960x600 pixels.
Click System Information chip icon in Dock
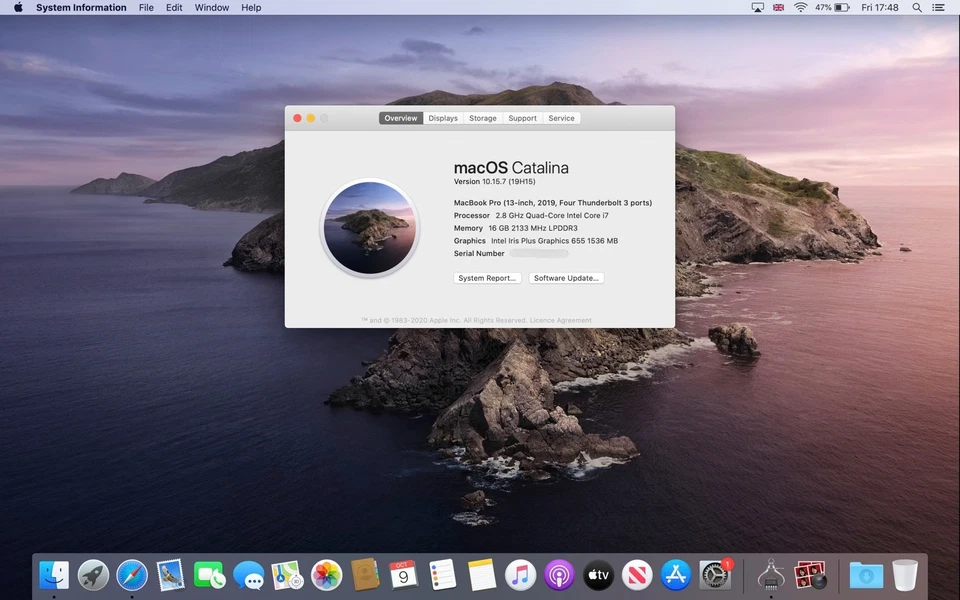point(771,576)
